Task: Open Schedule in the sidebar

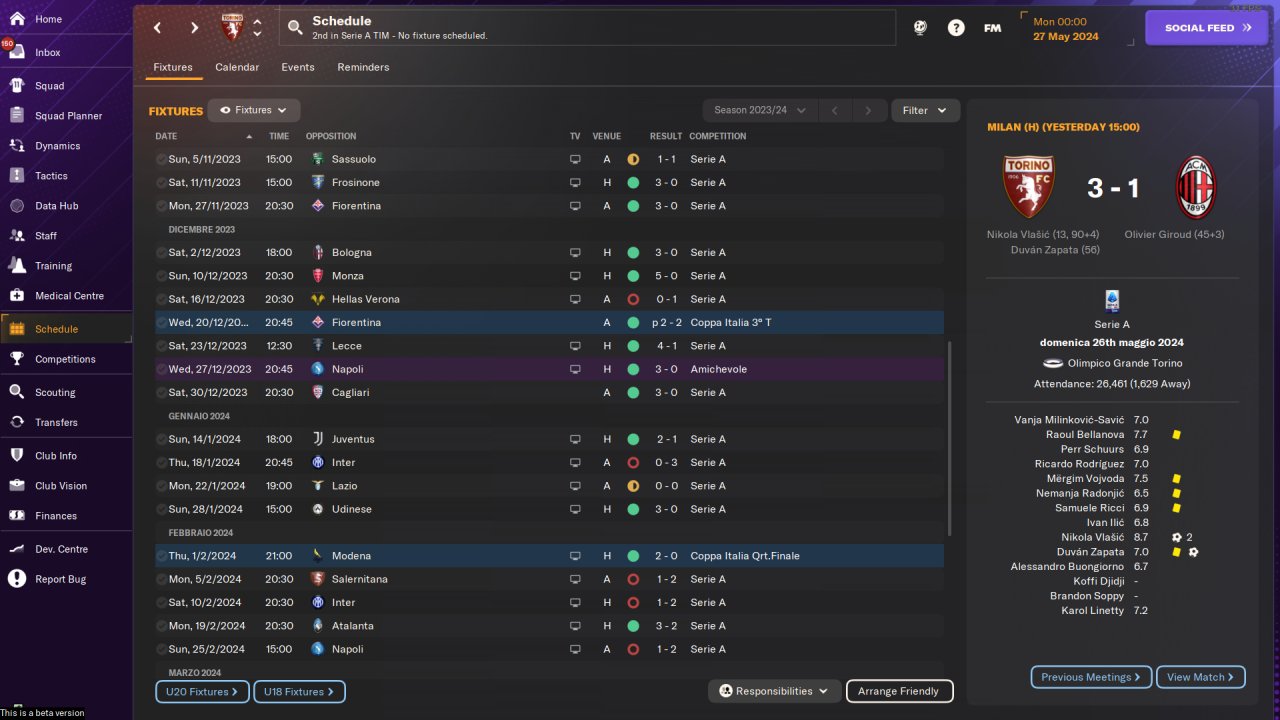Action: coord(66,329)
